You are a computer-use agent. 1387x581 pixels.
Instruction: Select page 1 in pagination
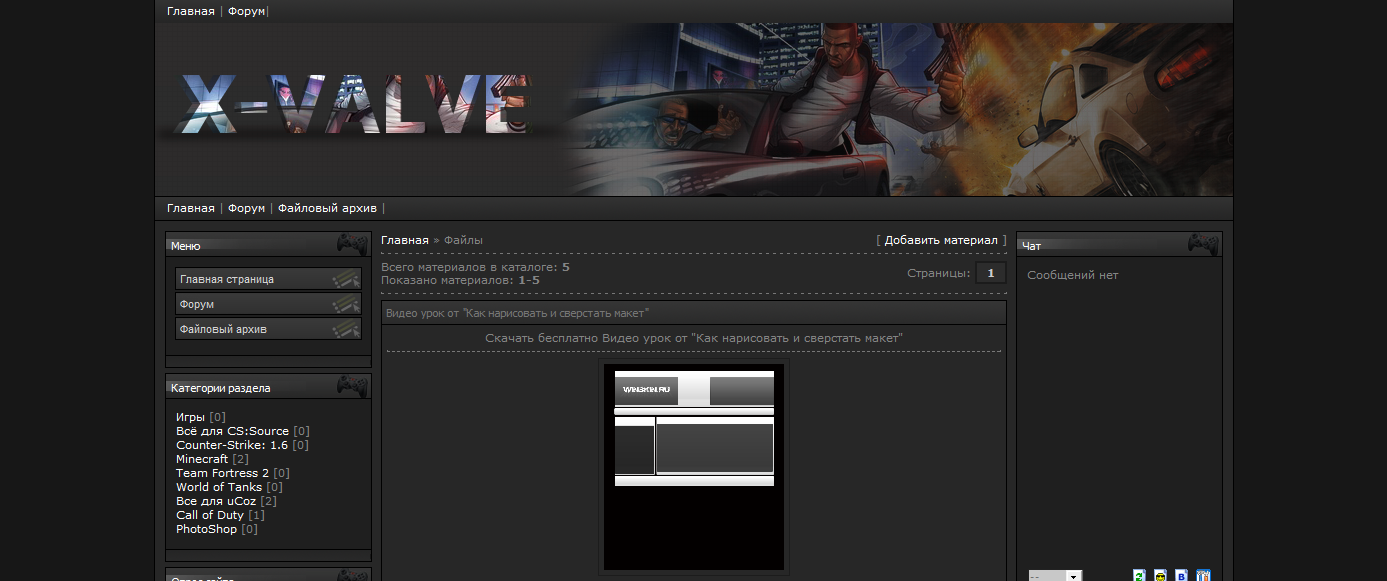click(991, 273)
